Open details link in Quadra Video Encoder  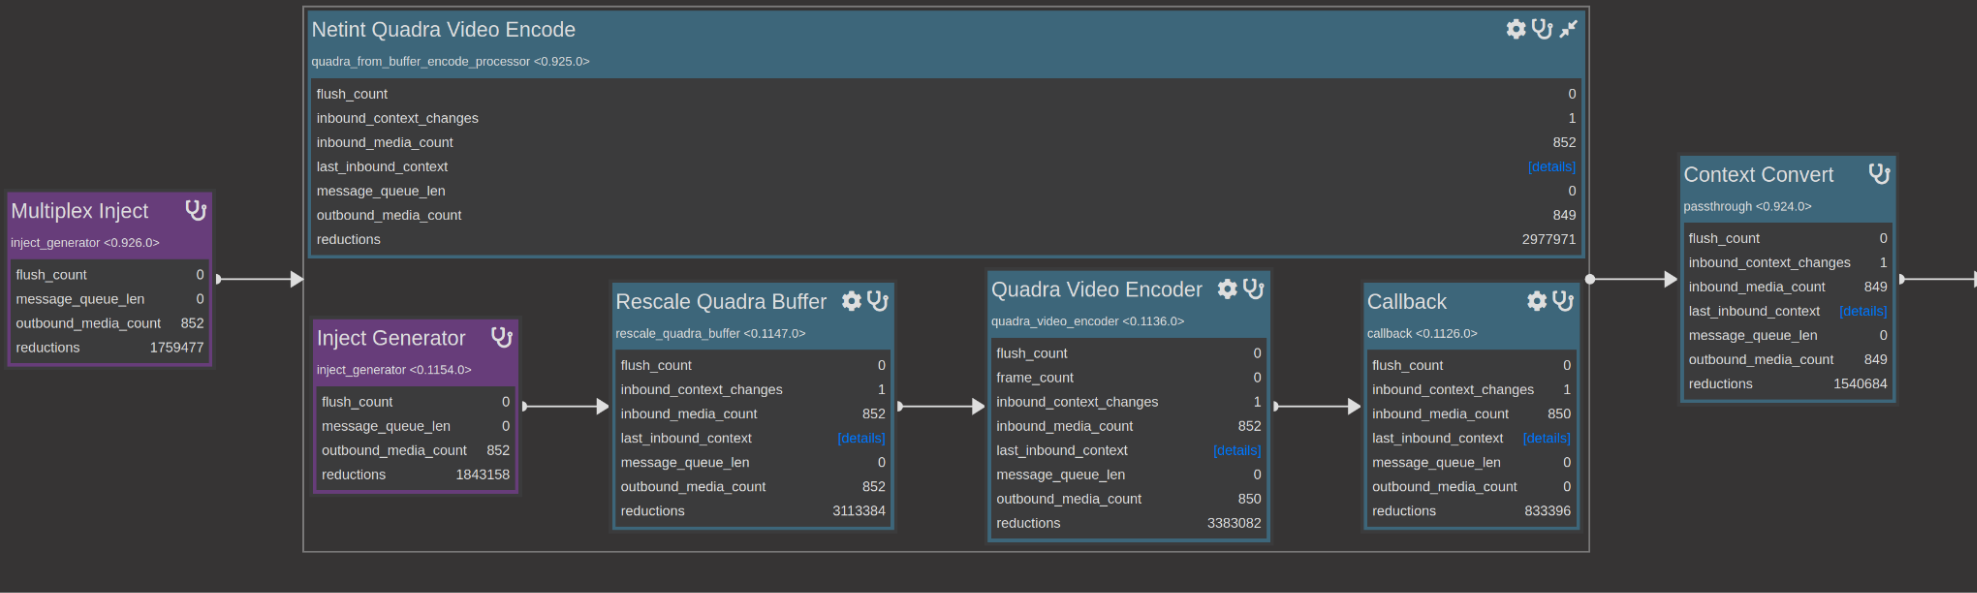(x=1237, y=450)
